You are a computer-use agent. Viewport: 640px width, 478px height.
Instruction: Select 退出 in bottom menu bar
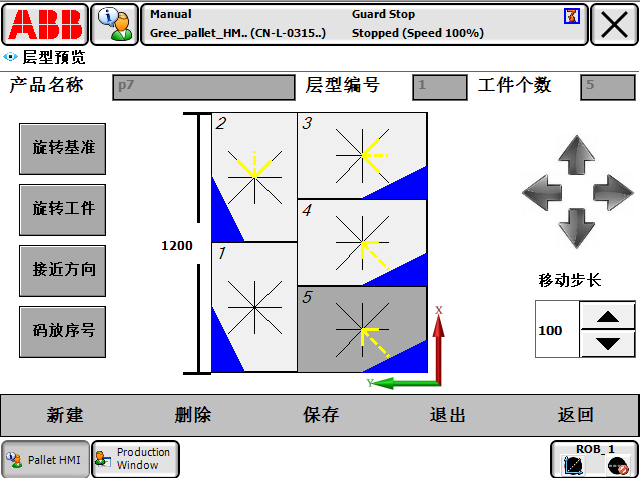(448, 415)
